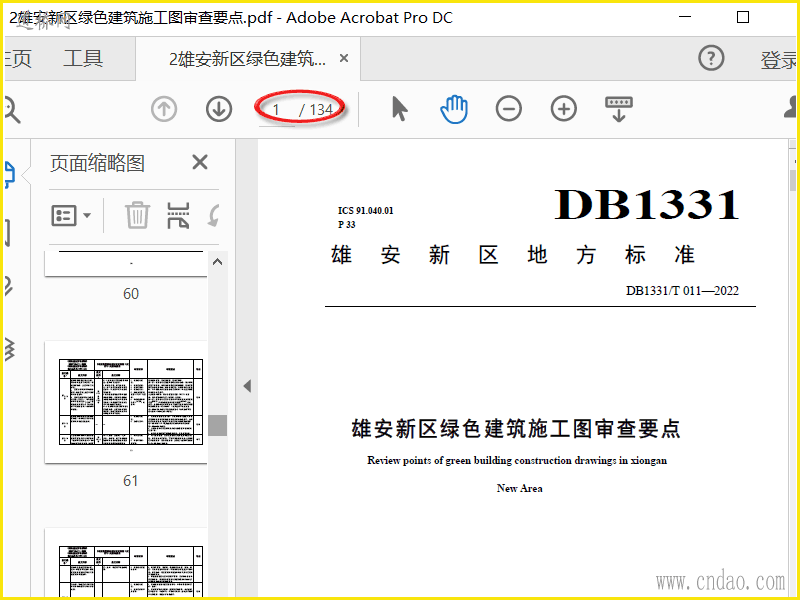Click the page label 60

point(131,293)
